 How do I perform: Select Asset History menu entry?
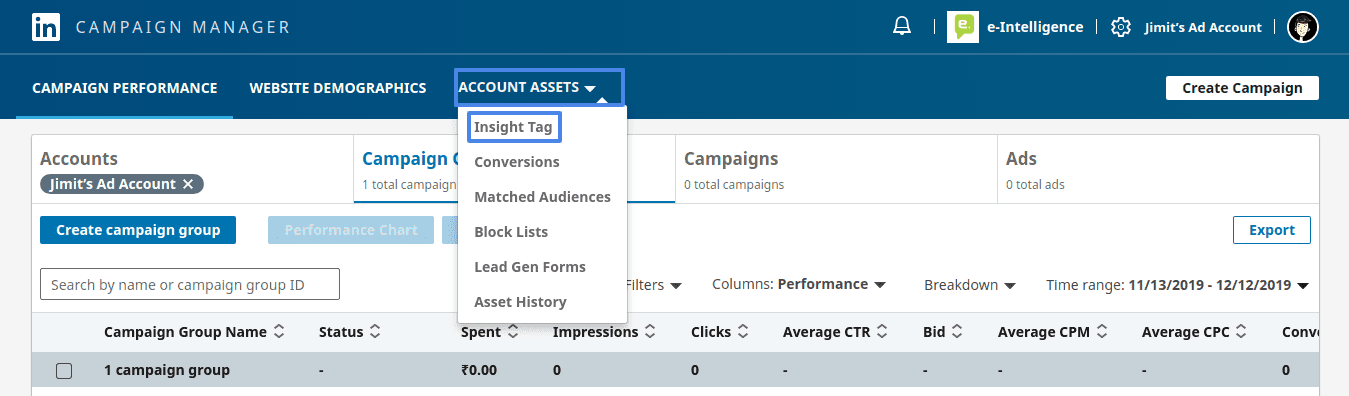tap(520, 302)
